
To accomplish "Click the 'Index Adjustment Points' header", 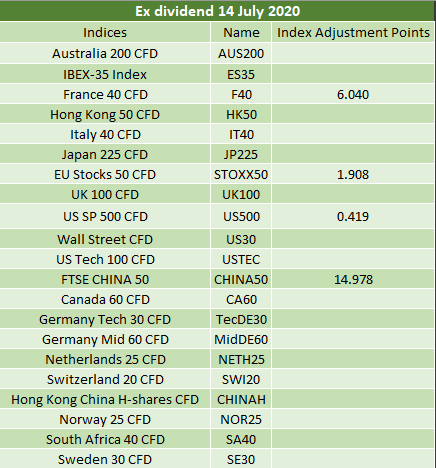I will pyautogui.click(x=353, y=32).
